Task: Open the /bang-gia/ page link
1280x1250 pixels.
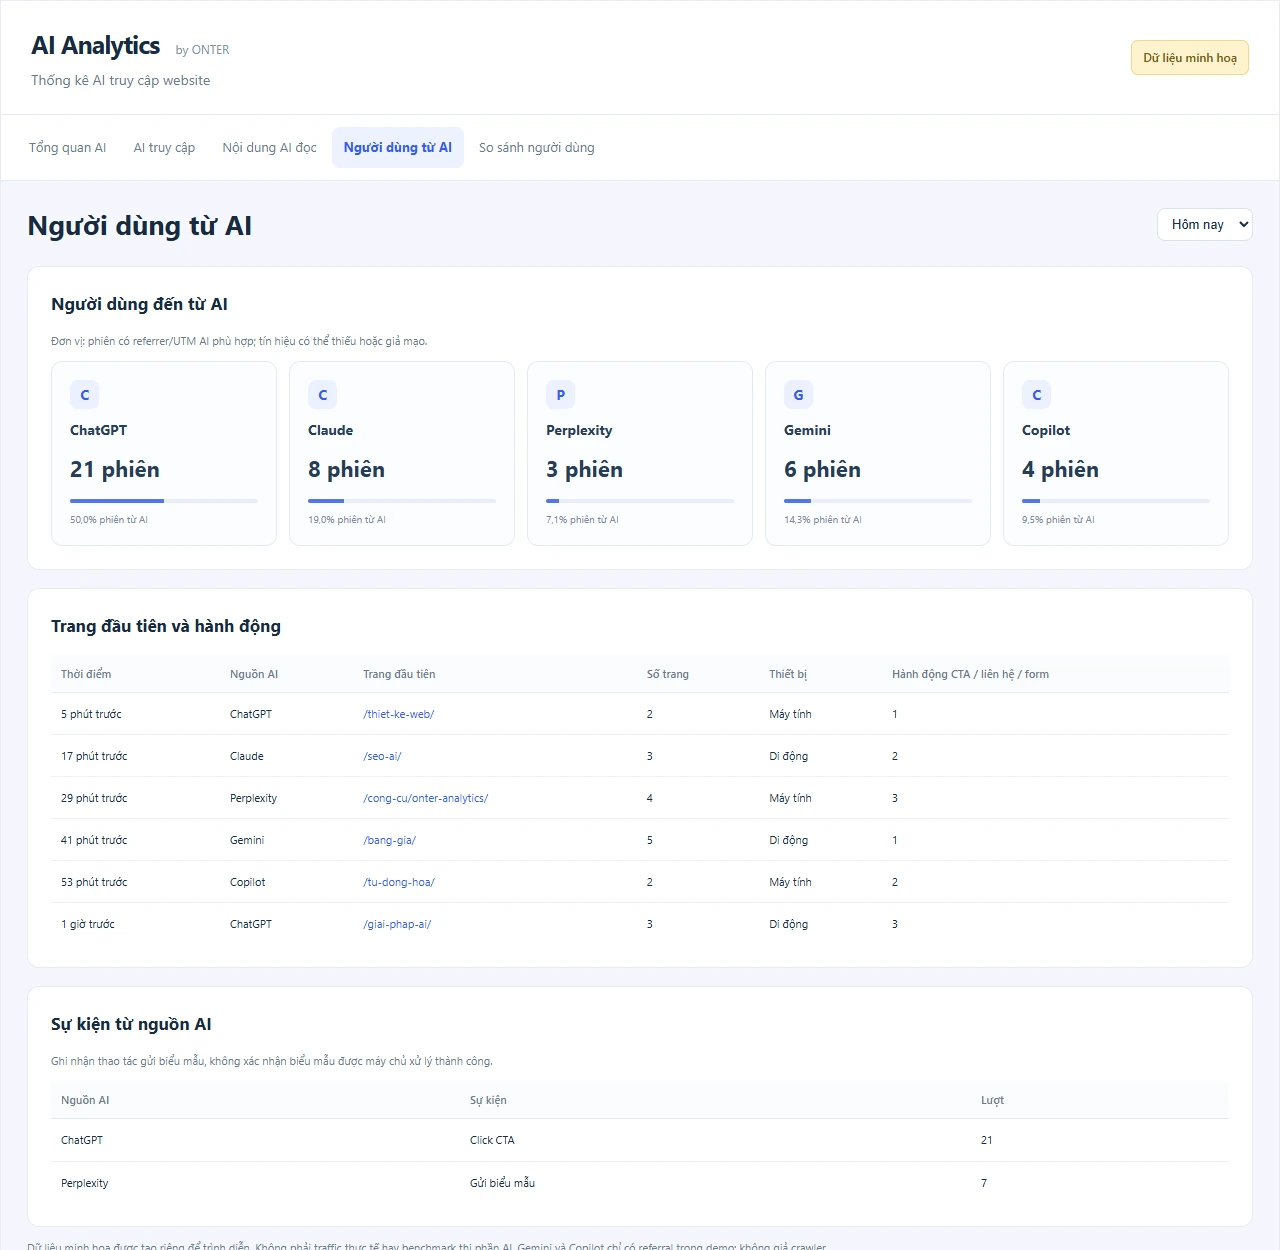Action: (389, 840)
